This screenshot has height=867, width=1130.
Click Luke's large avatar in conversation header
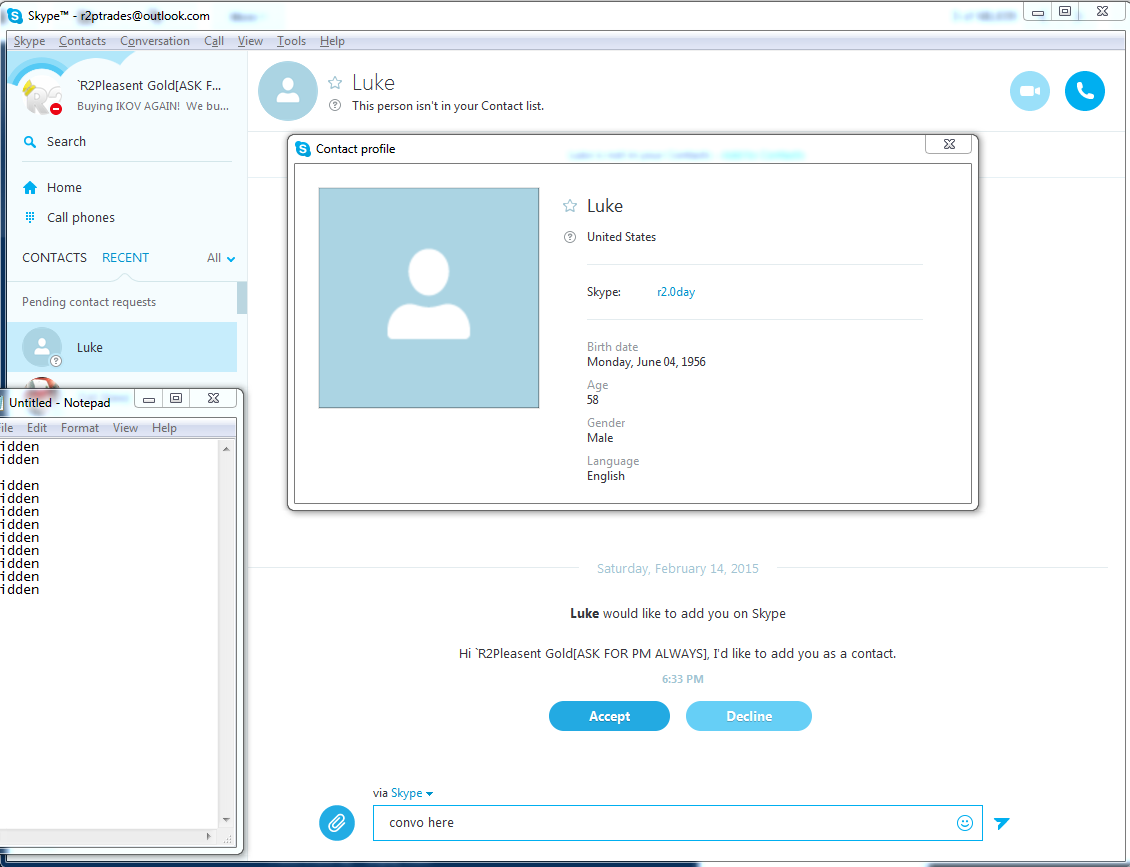pyautogui.click(x=288, y=91)
